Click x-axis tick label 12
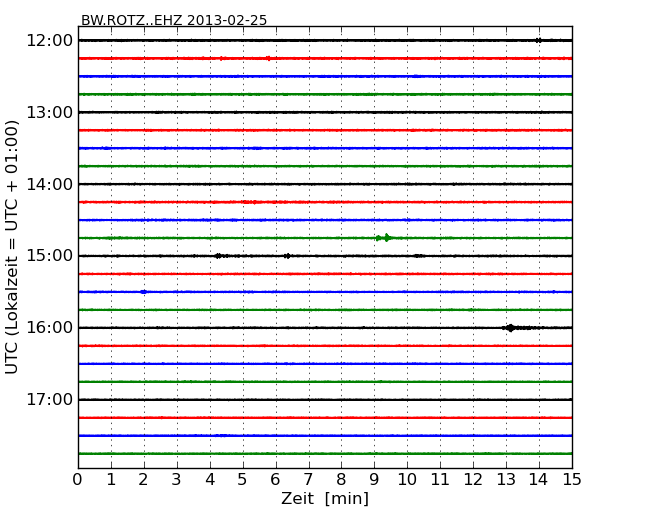Image resolution: width=650 pixels, height=520 pixels. [x=473, y=480]
